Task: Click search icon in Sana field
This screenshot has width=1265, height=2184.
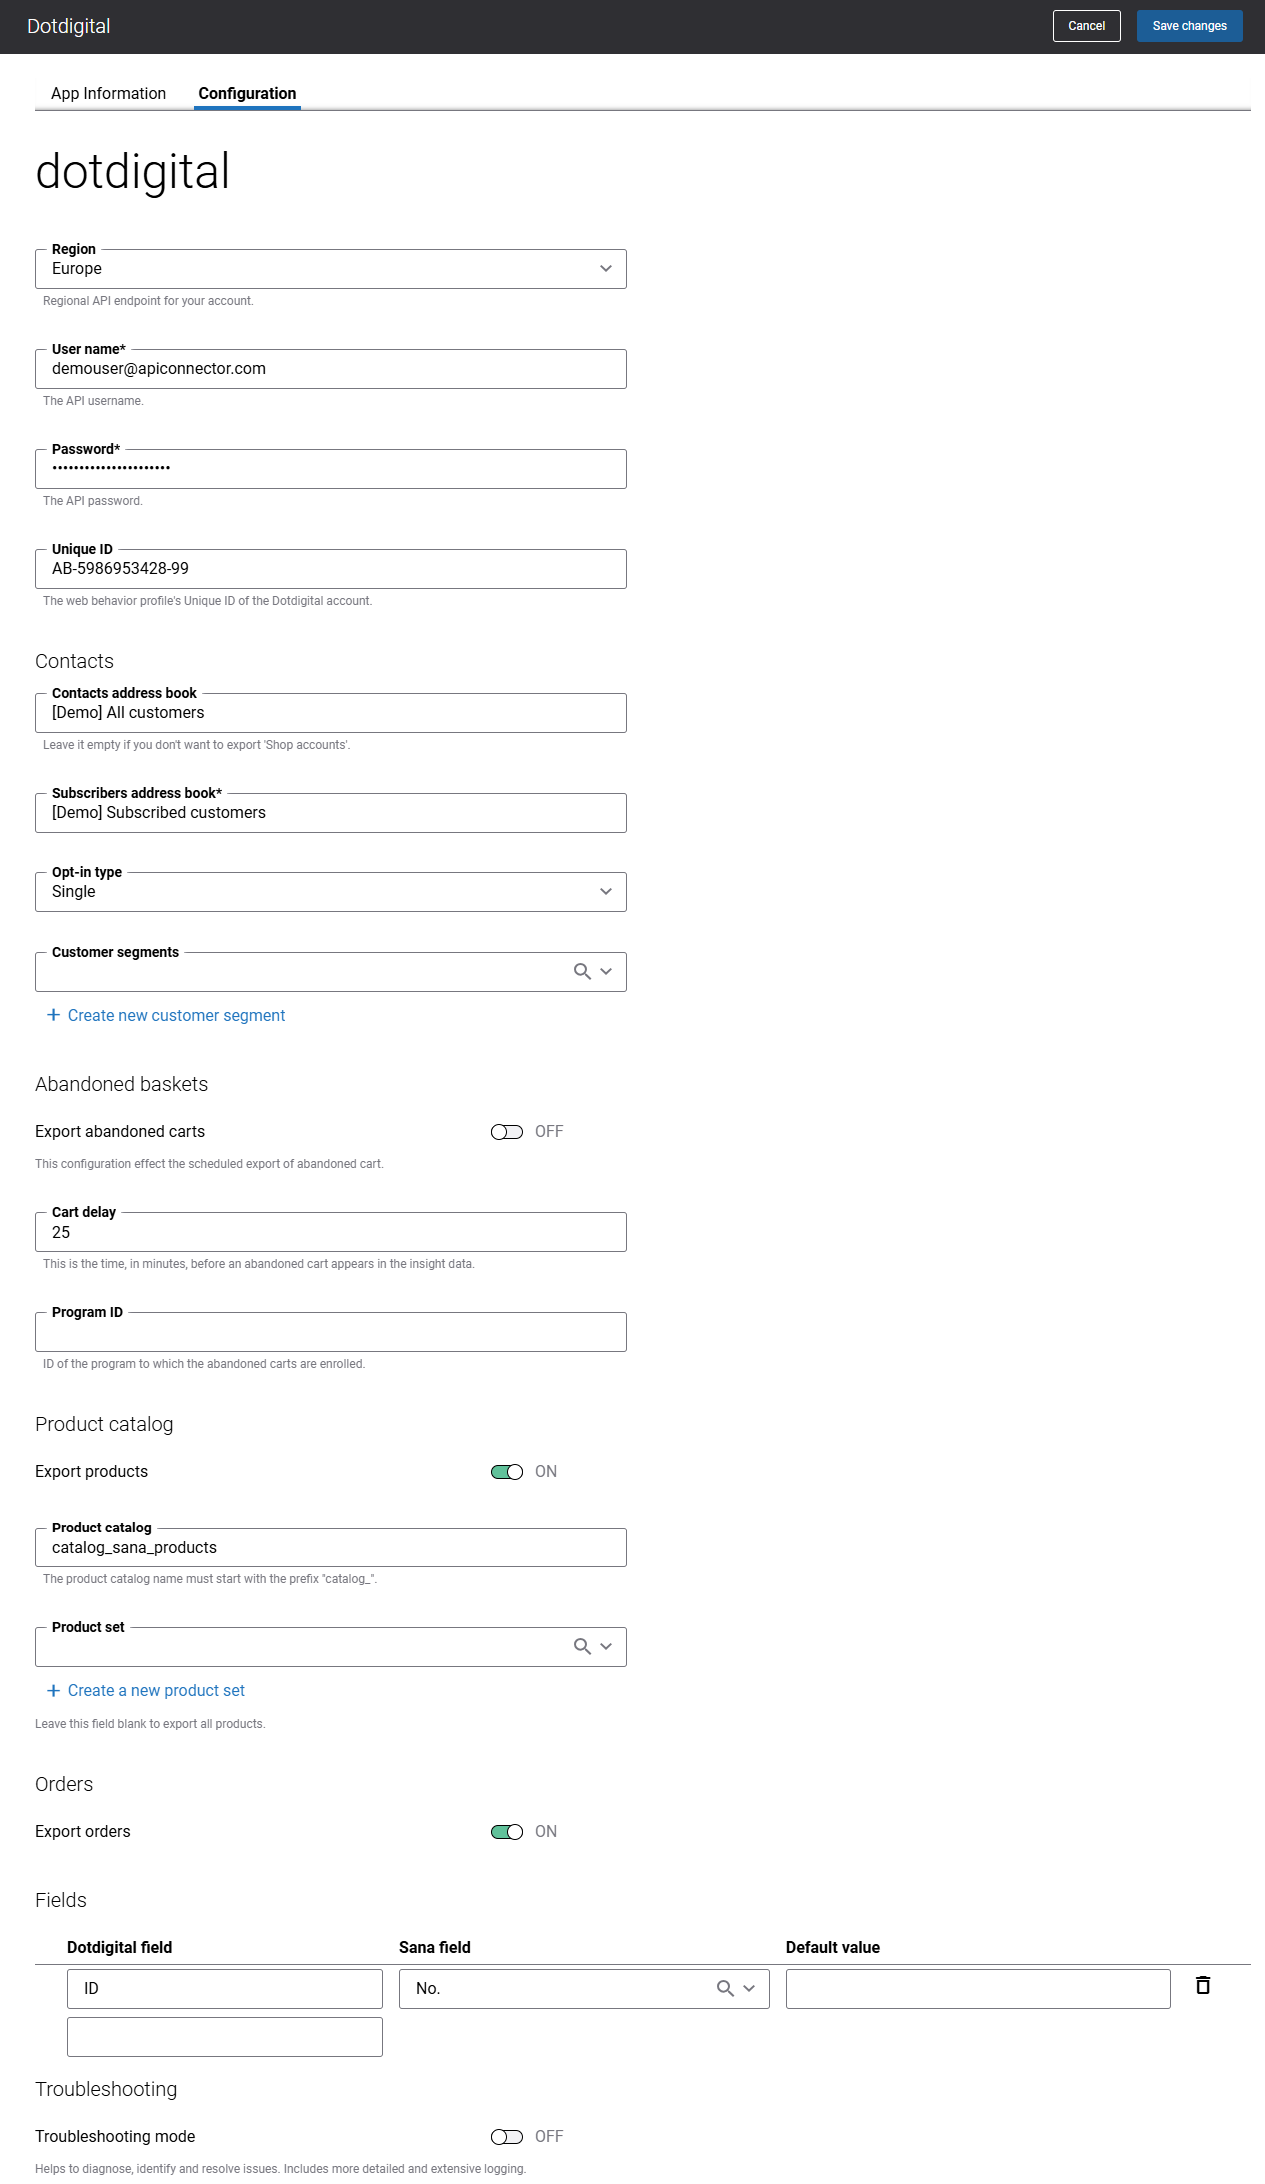Action: point(725,1988)
